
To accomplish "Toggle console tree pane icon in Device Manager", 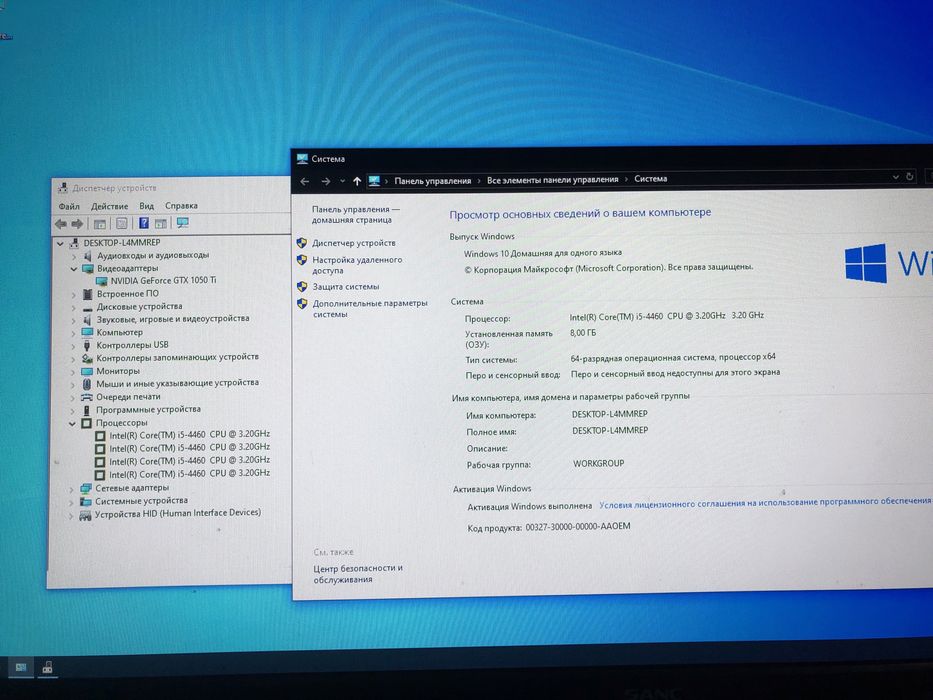I will coord(99,224).
